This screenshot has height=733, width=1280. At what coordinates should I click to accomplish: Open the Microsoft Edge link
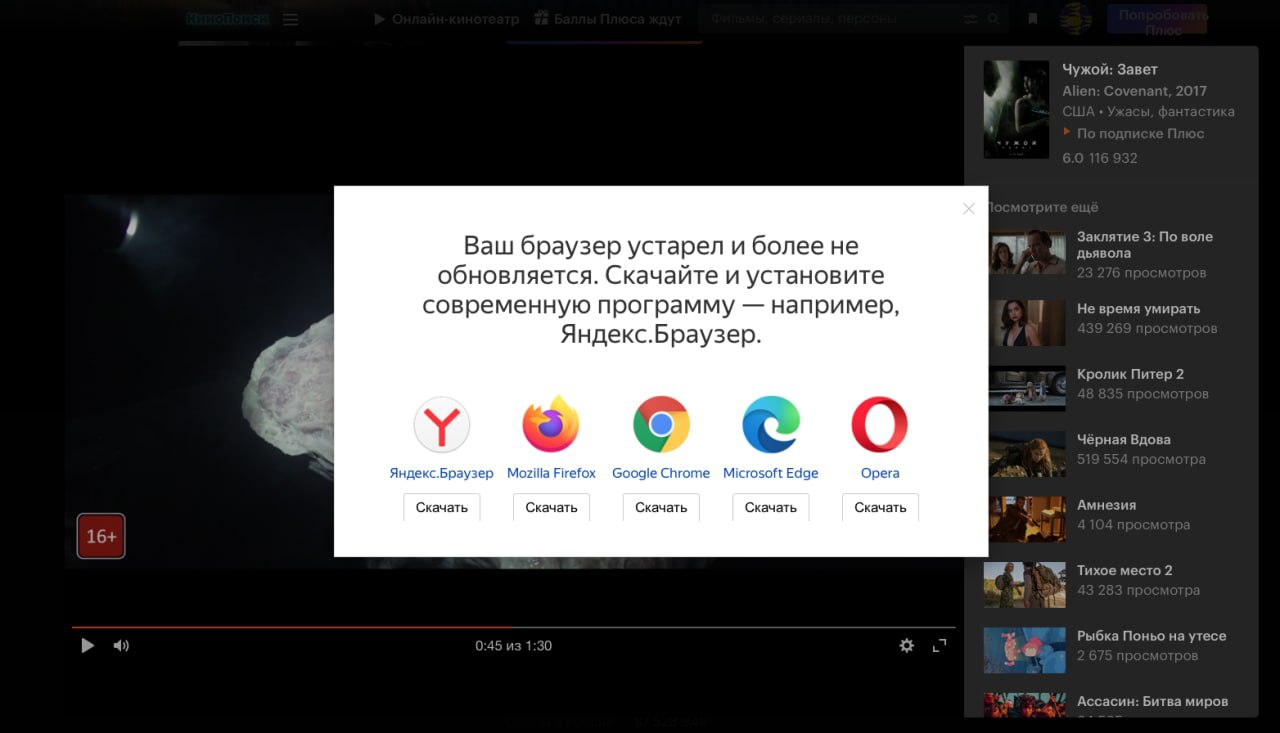click(771, 473)
